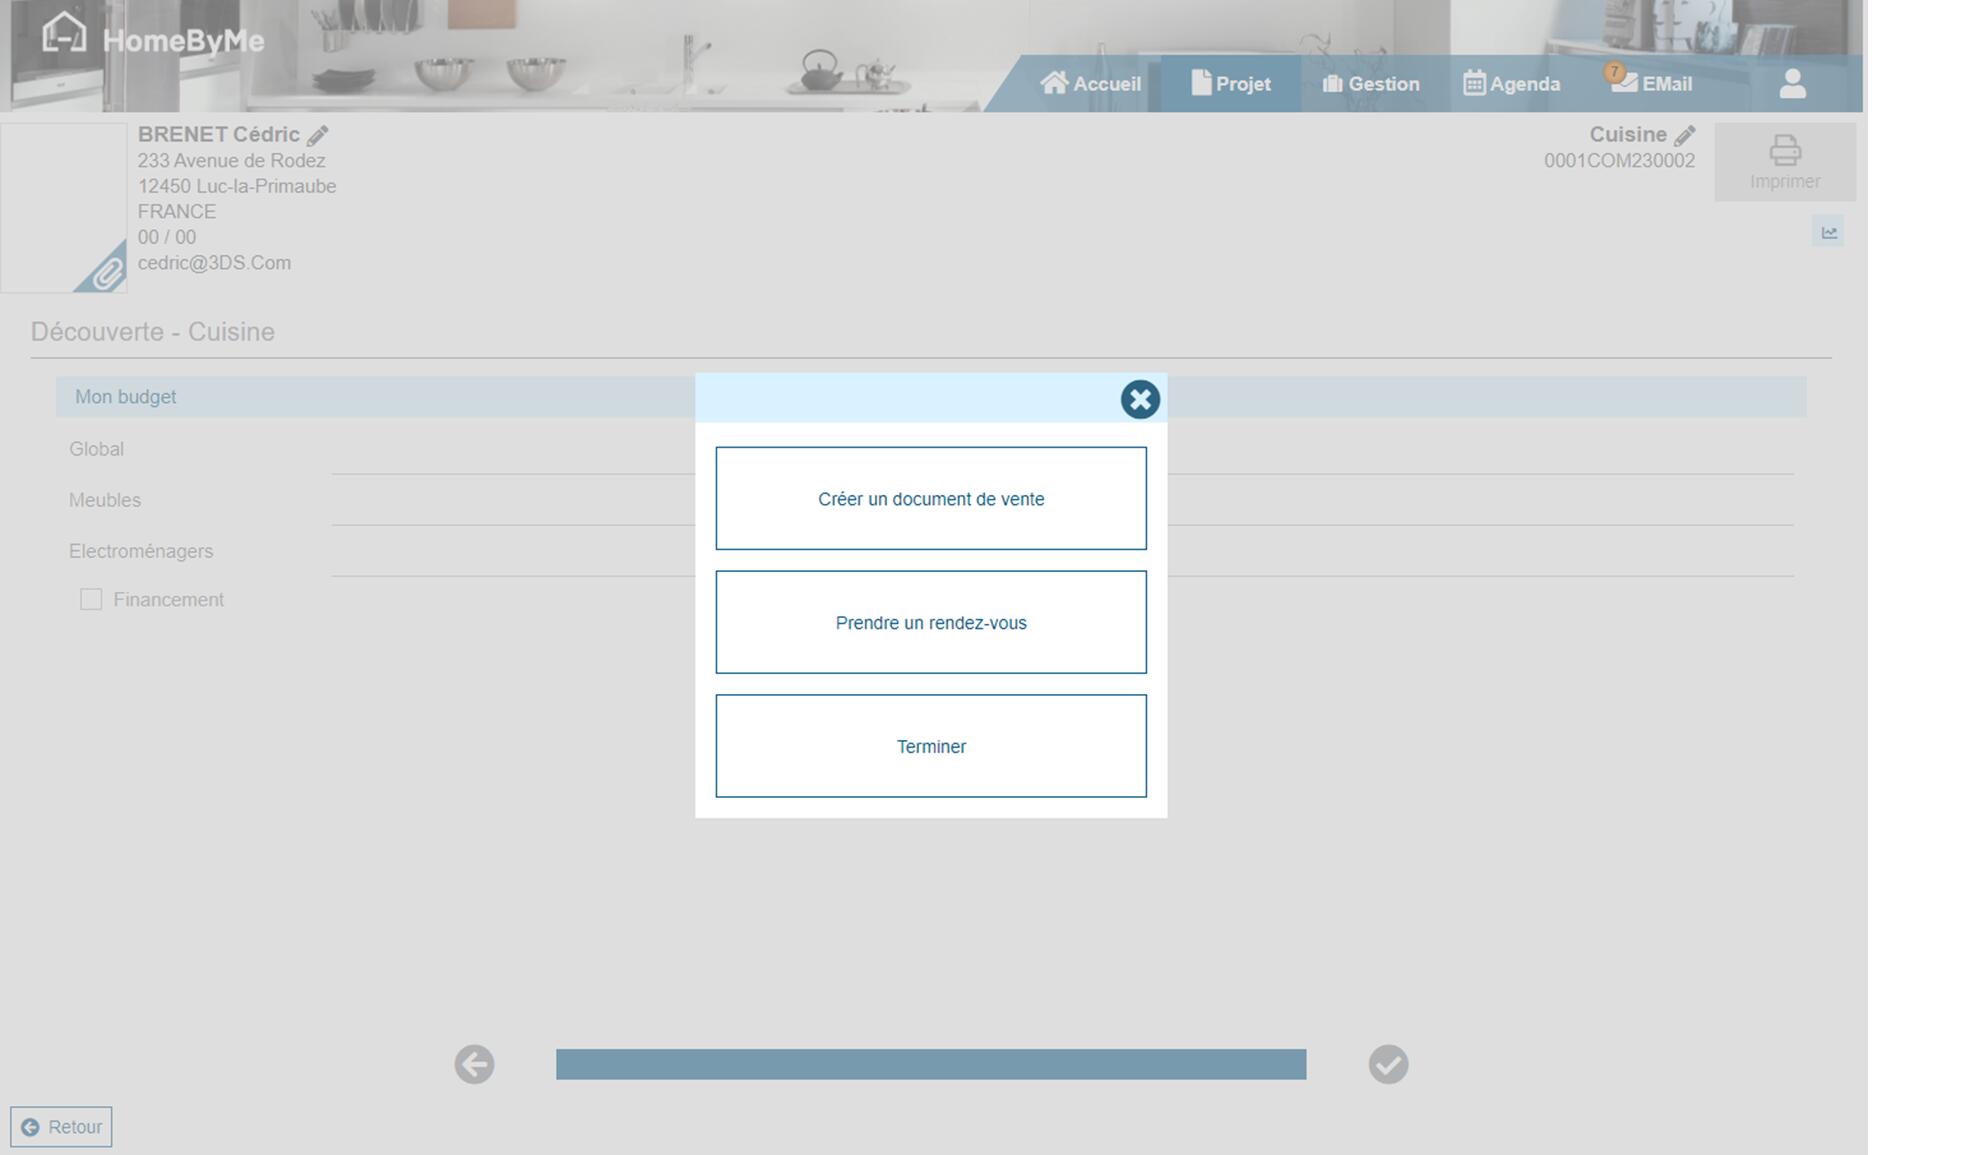Edit client name with pencil icon beside BRENET Cédric
This screenshot has width=1980, height=1155.
tap(318, 135)
